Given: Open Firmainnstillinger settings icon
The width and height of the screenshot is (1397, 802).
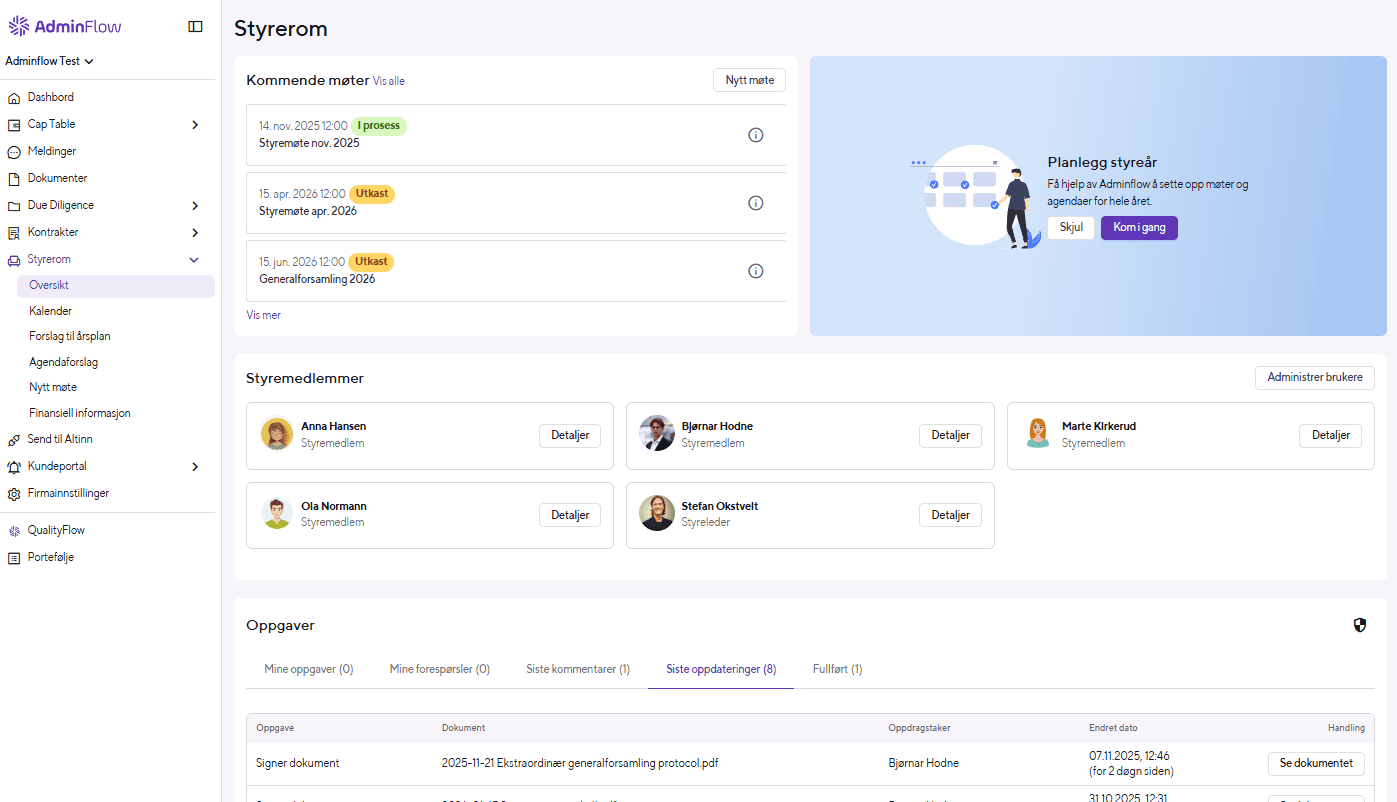Looking at the screenshot, I should [12, 492].
